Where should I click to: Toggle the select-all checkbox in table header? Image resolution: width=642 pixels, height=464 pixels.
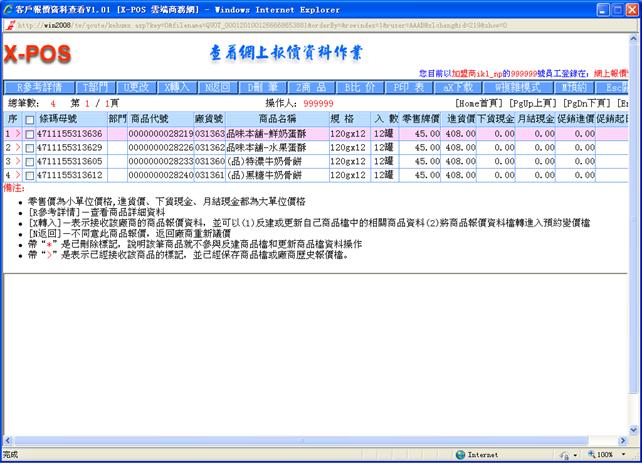29,119
